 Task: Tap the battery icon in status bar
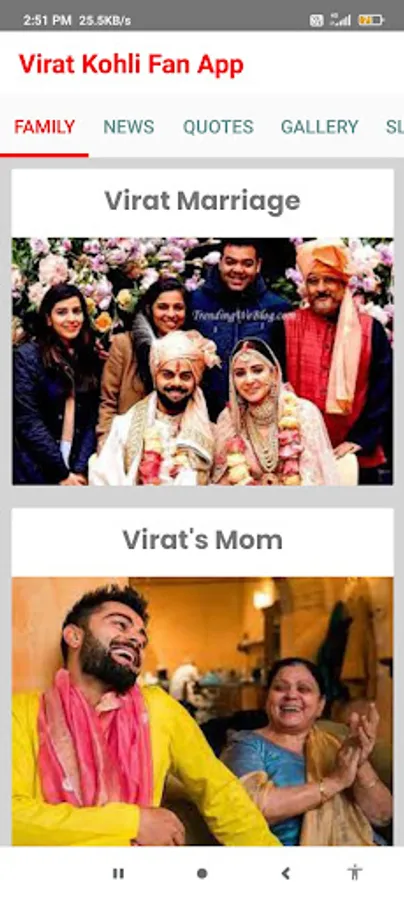[371, 20]
